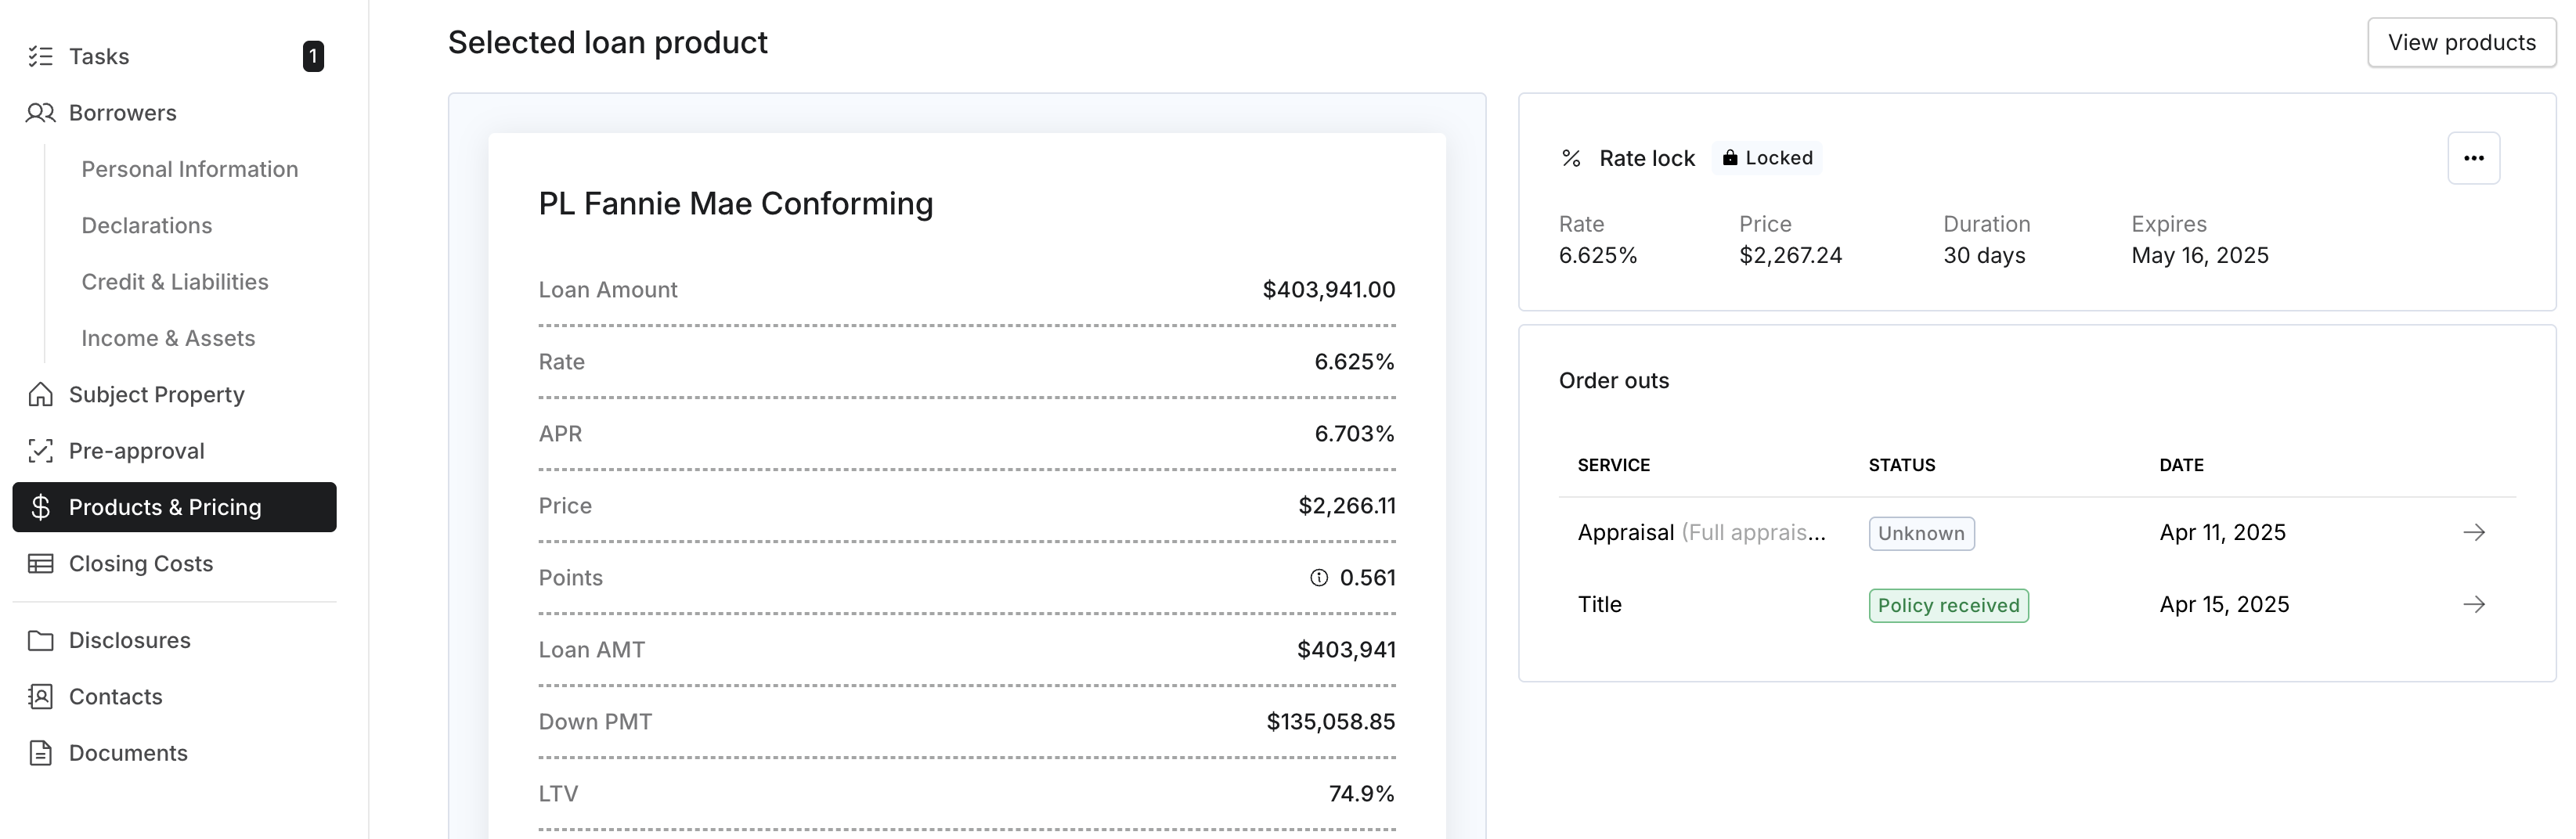Open Credit & Liabilities section
The image size is (2576, 839).
click(175, 282)
